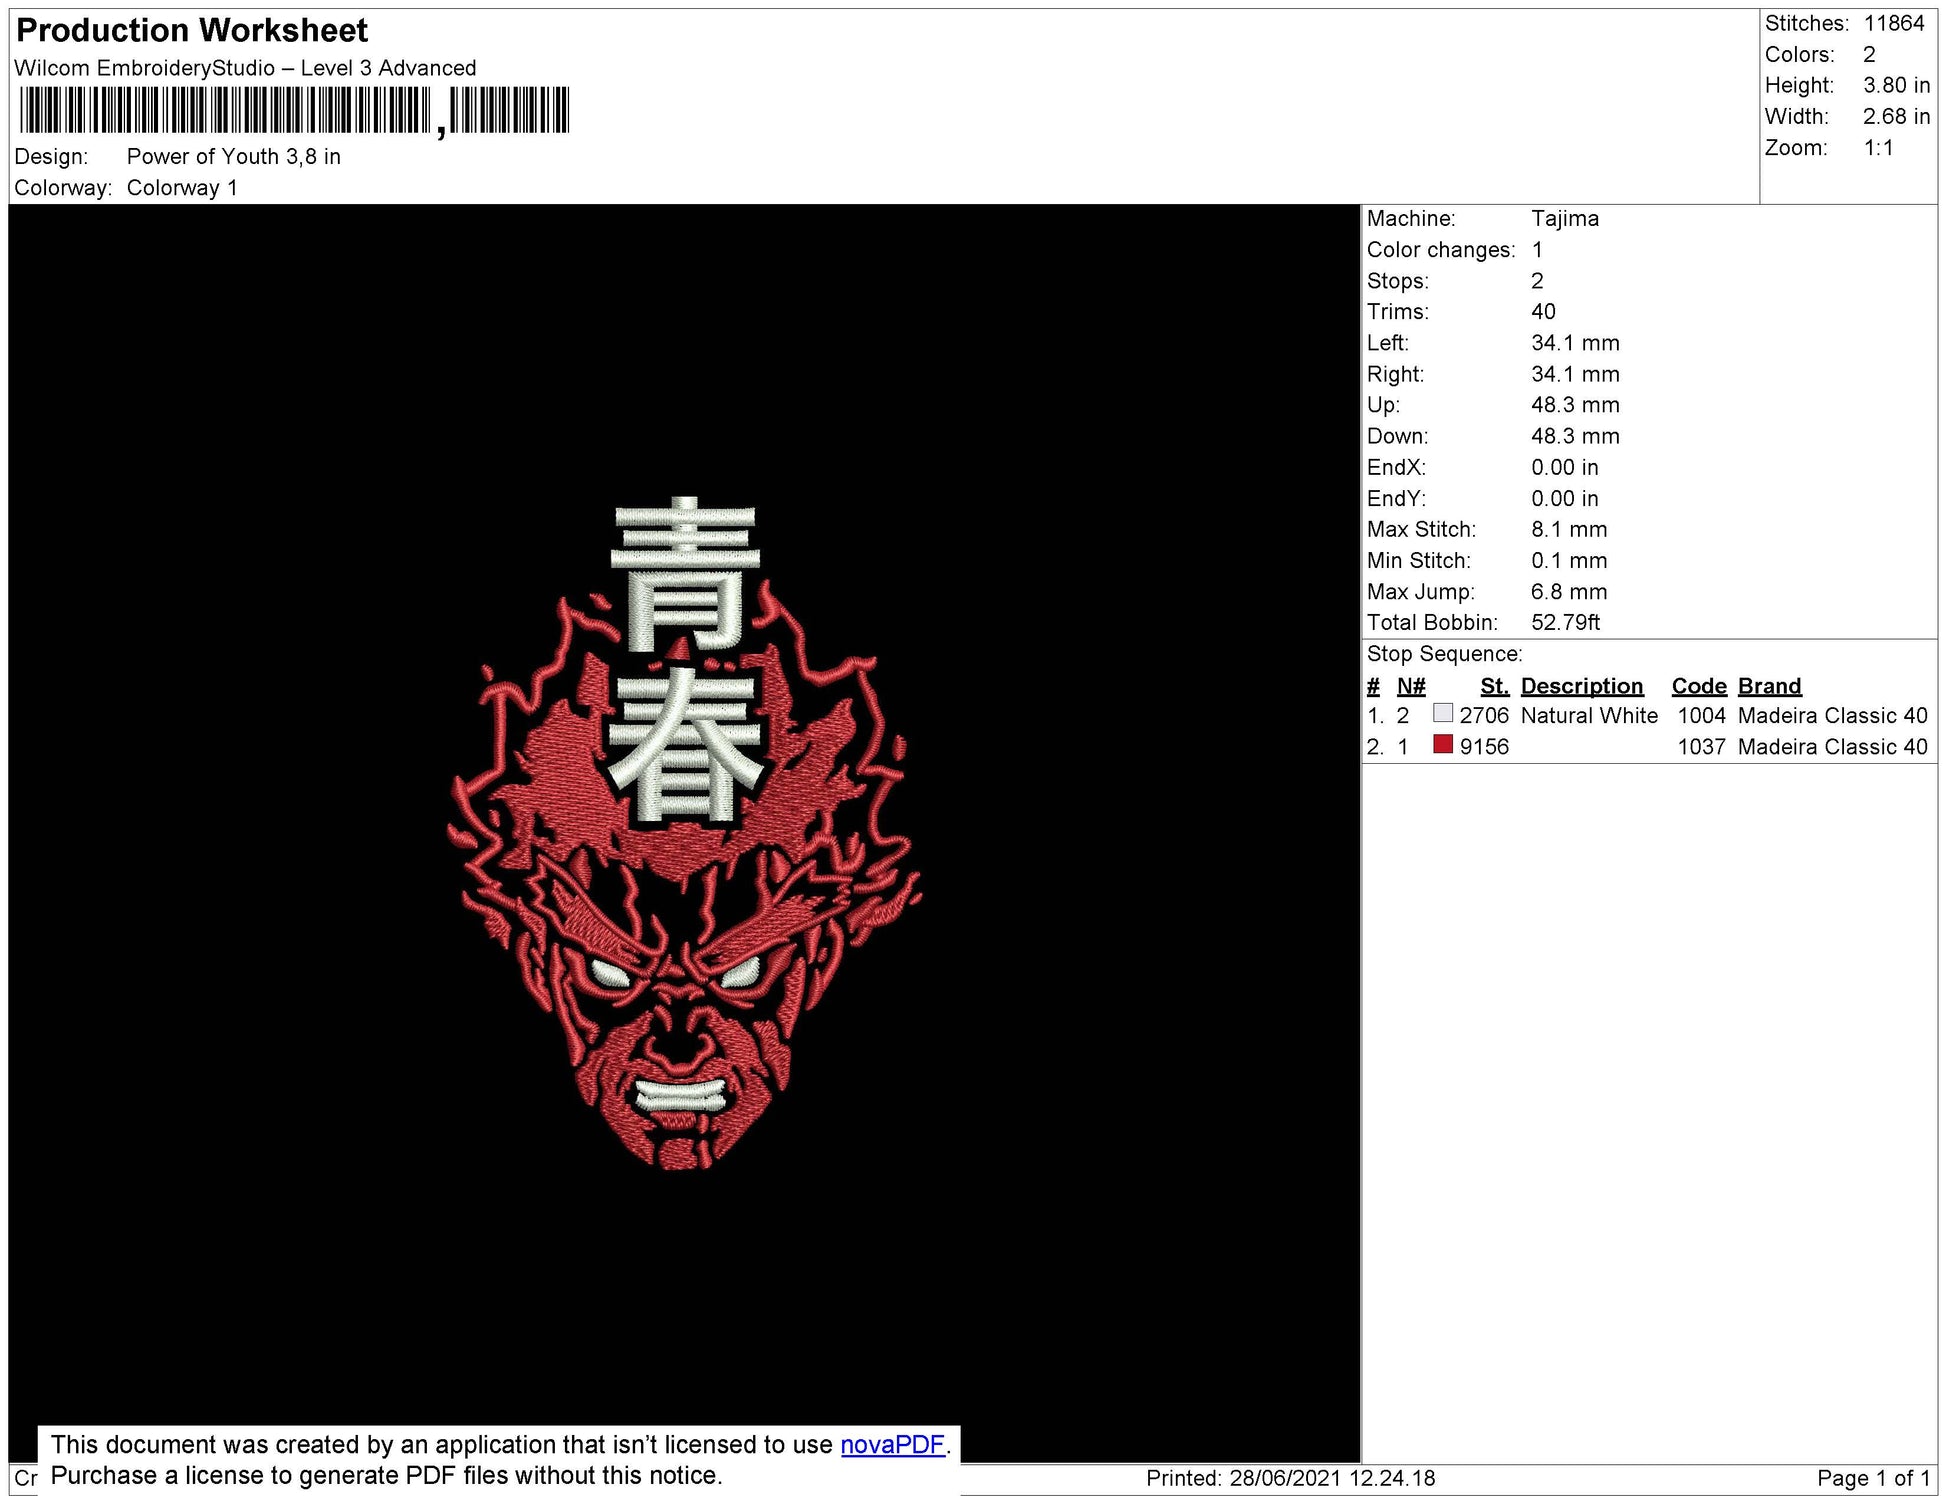
Task: Select the Madeira Classic 40 code 1037 row
Action: click(1647, 746)
